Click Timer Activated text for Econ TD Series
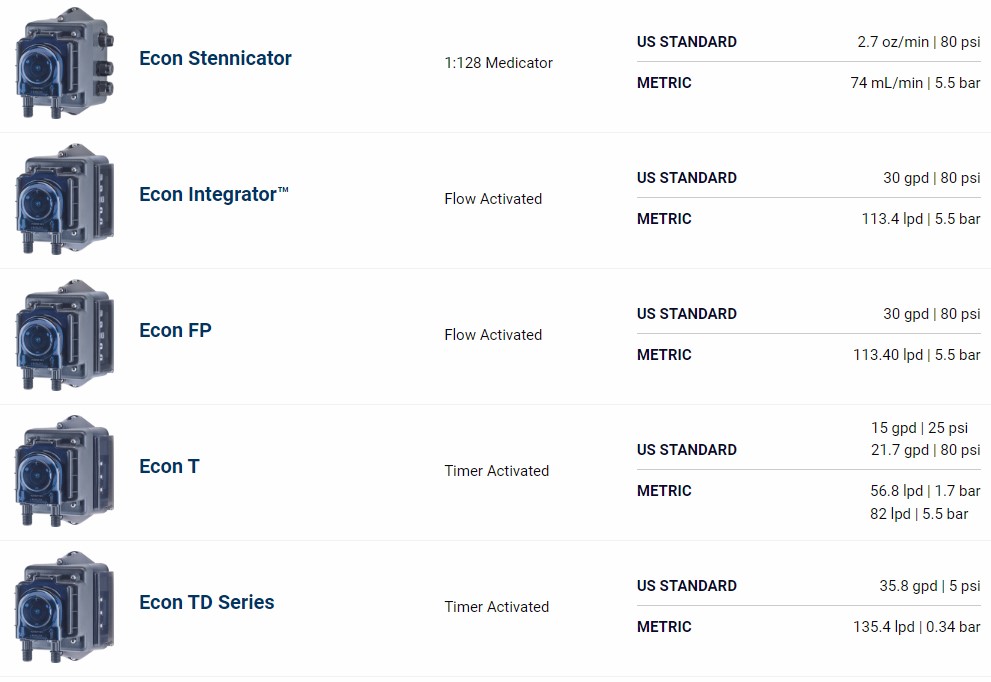This screenshot has width=991, height=682. point(496,607)
